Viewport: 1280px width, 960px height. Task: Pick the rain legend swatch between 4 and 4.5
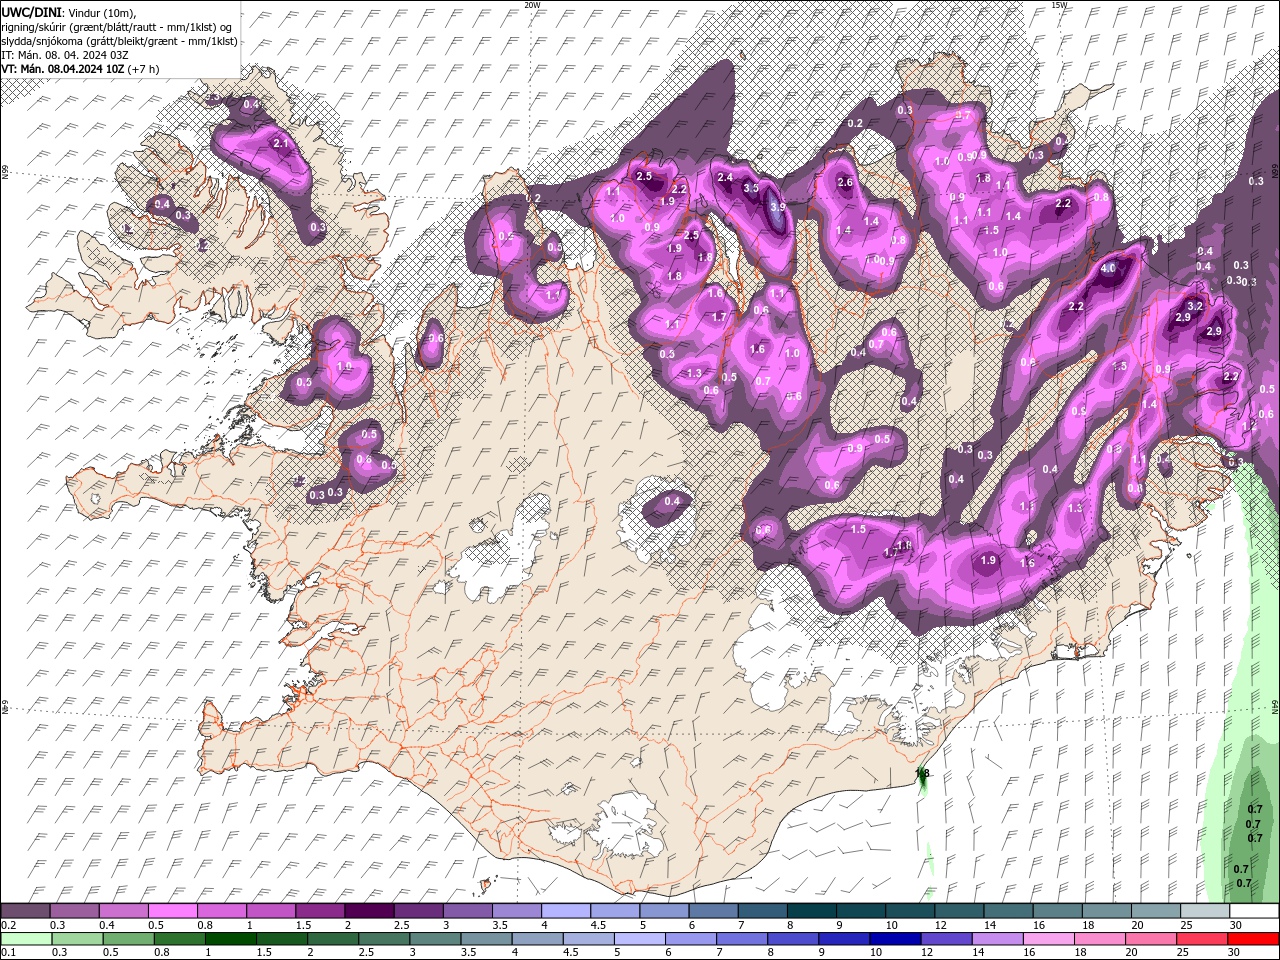click(x=536, y=939)
